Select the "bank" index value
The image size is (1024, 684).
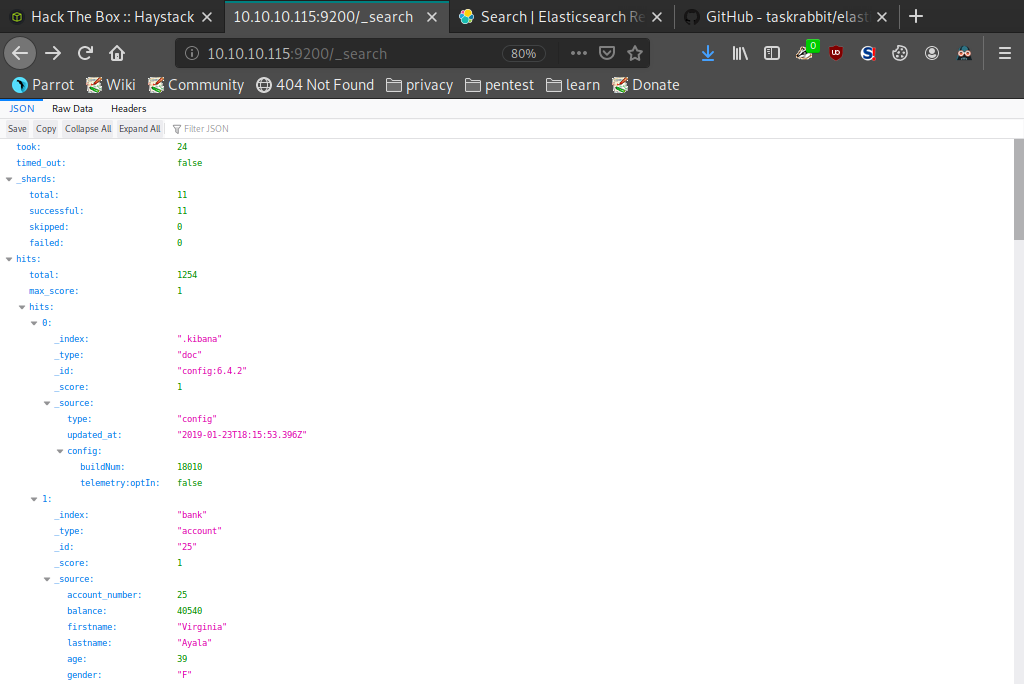click(192, 515)
